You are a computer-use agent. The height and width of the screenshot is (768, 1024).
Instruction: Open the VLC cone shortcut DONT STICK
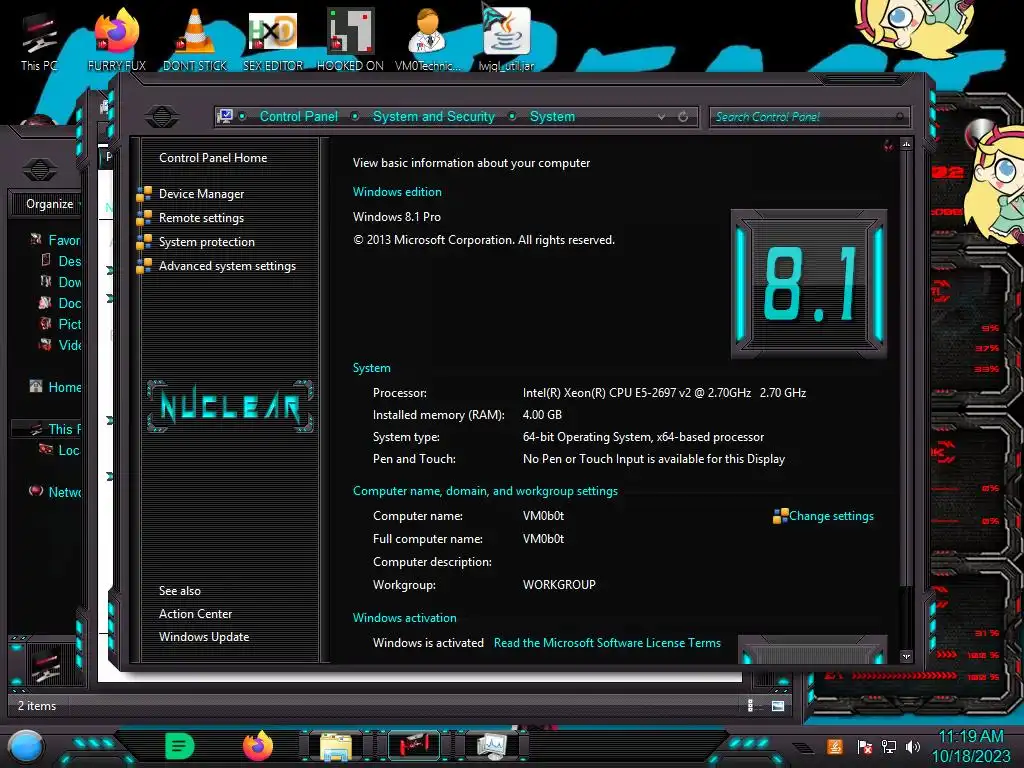click(195, 39)
